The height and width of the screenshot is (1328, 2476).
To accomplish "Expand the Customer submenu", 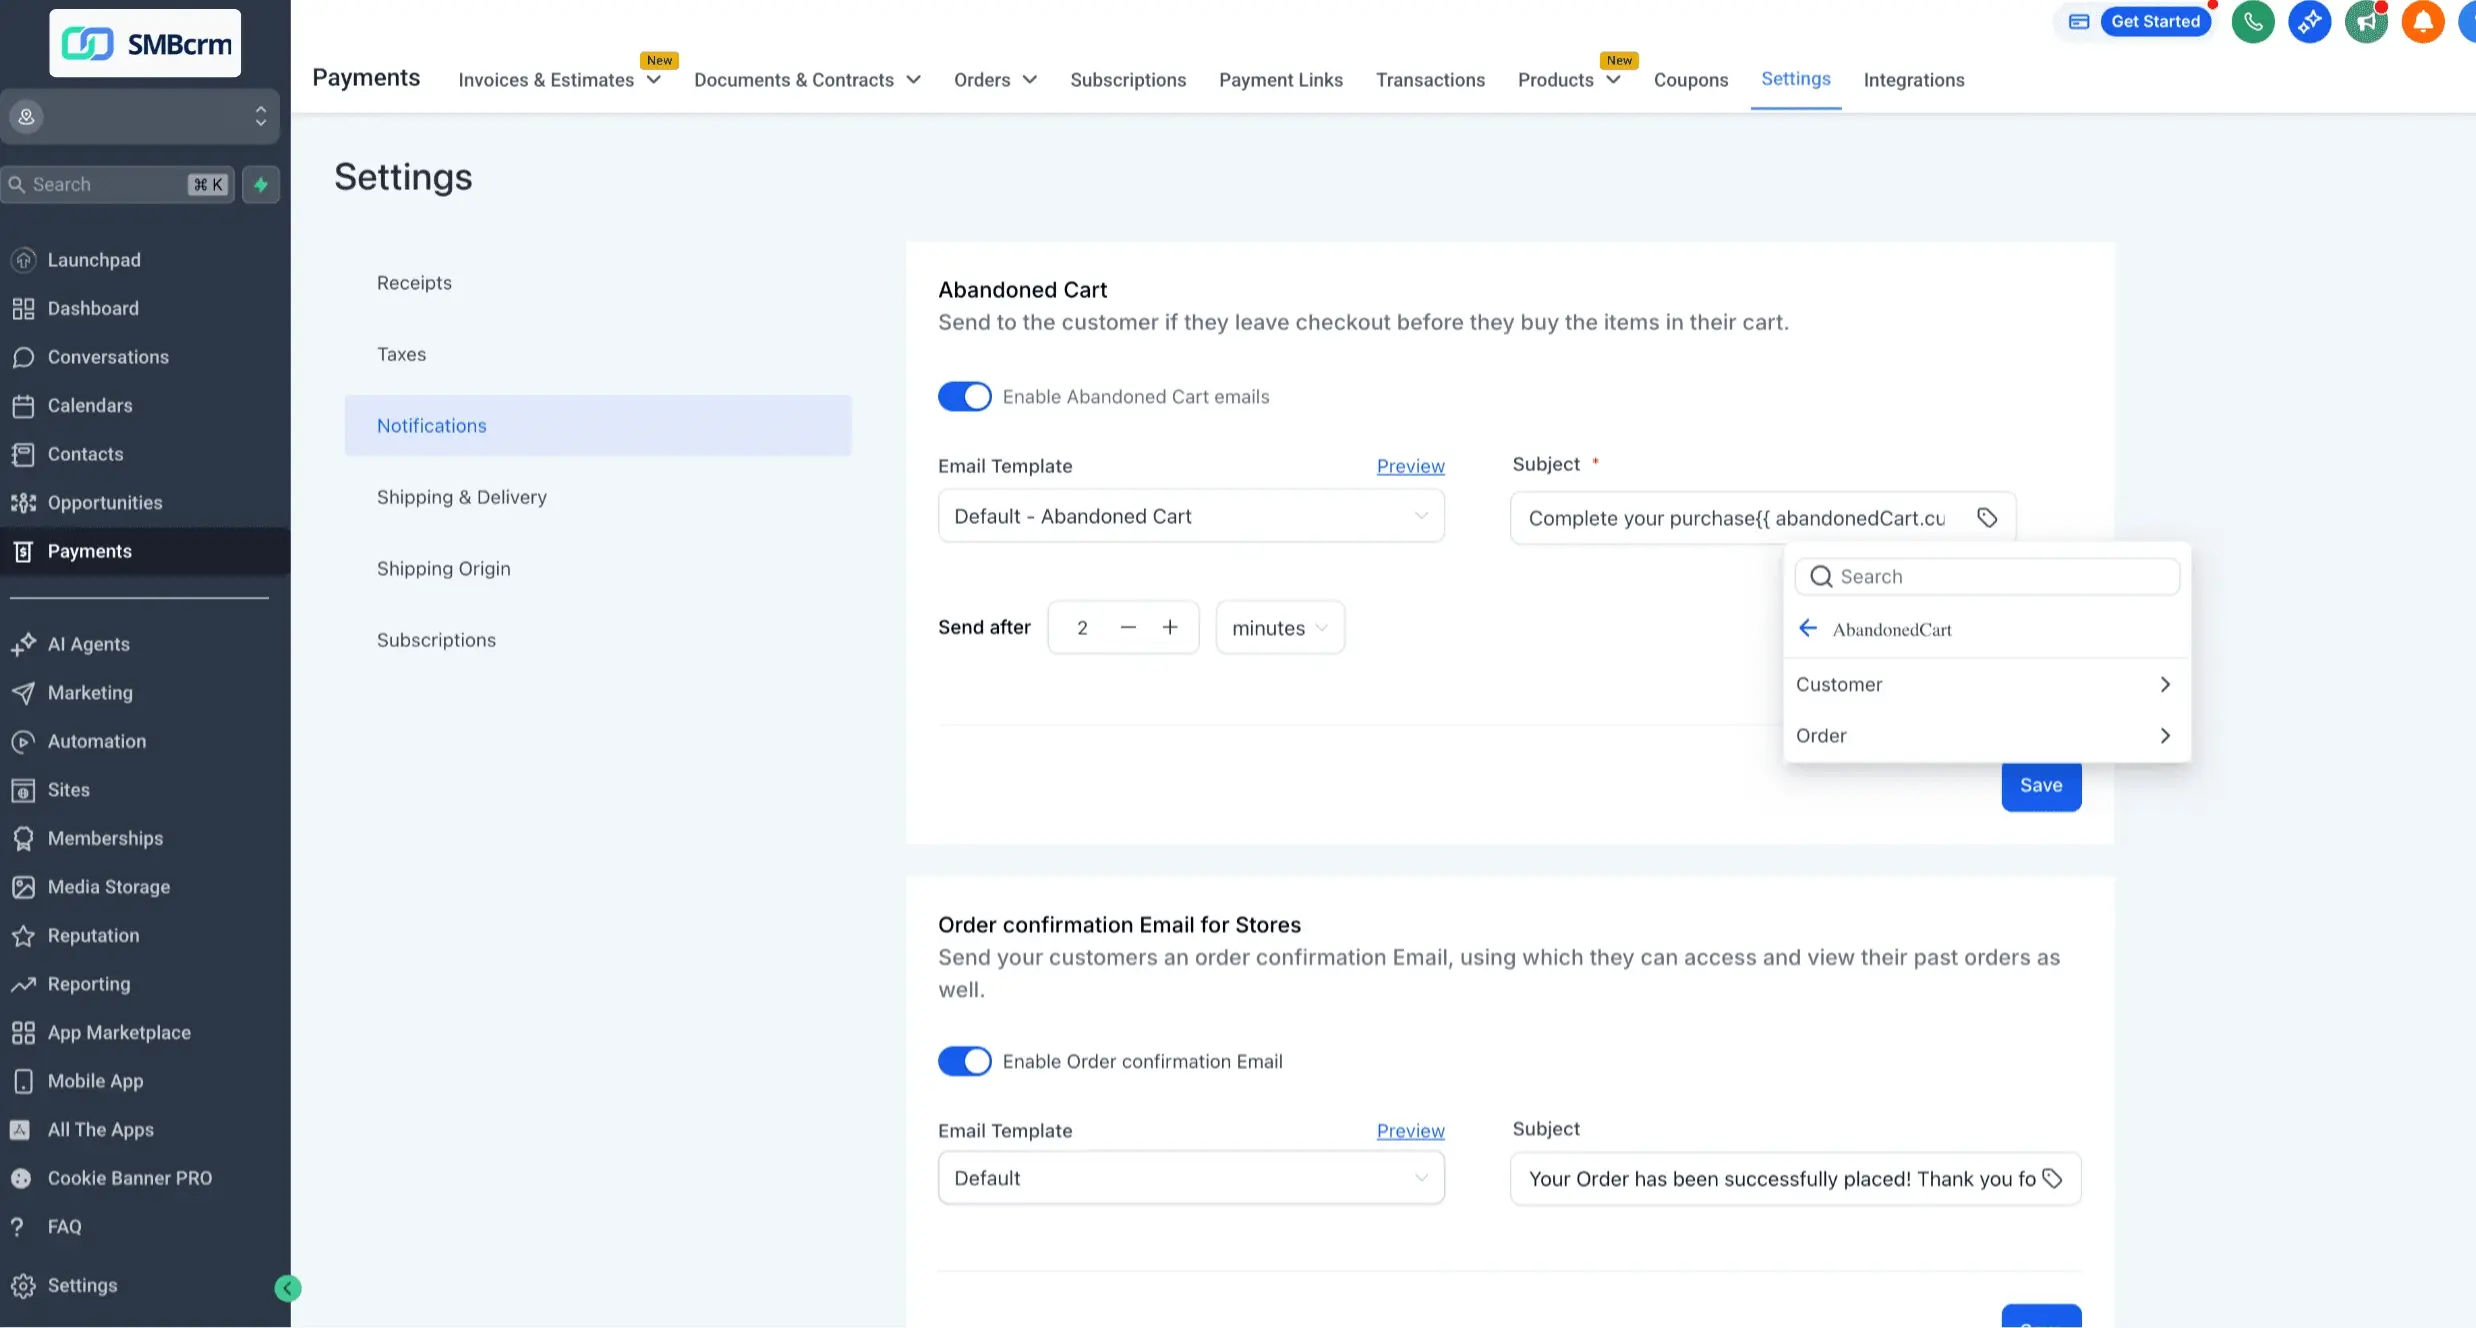I will point(1986,684).
